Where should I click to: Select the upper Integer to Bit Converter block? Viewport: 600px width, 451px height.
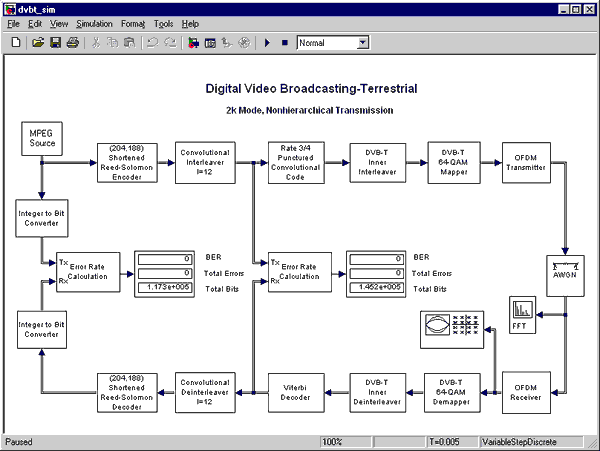point(42,218)
